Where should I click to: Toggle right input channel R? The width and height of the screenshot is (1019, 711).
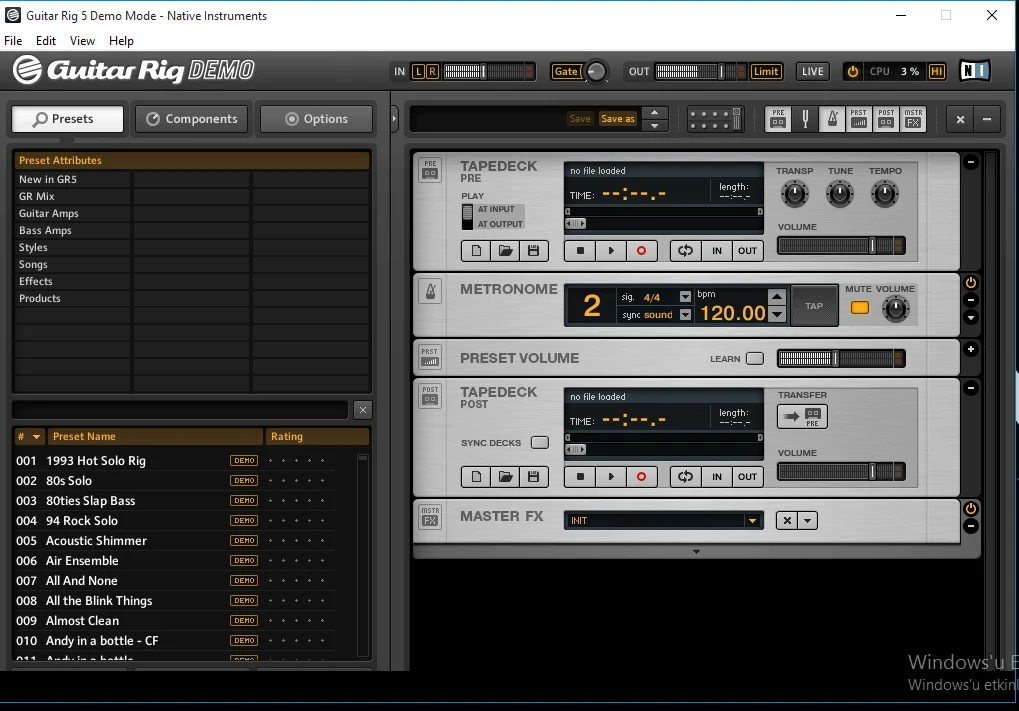(x=432, y=71)
